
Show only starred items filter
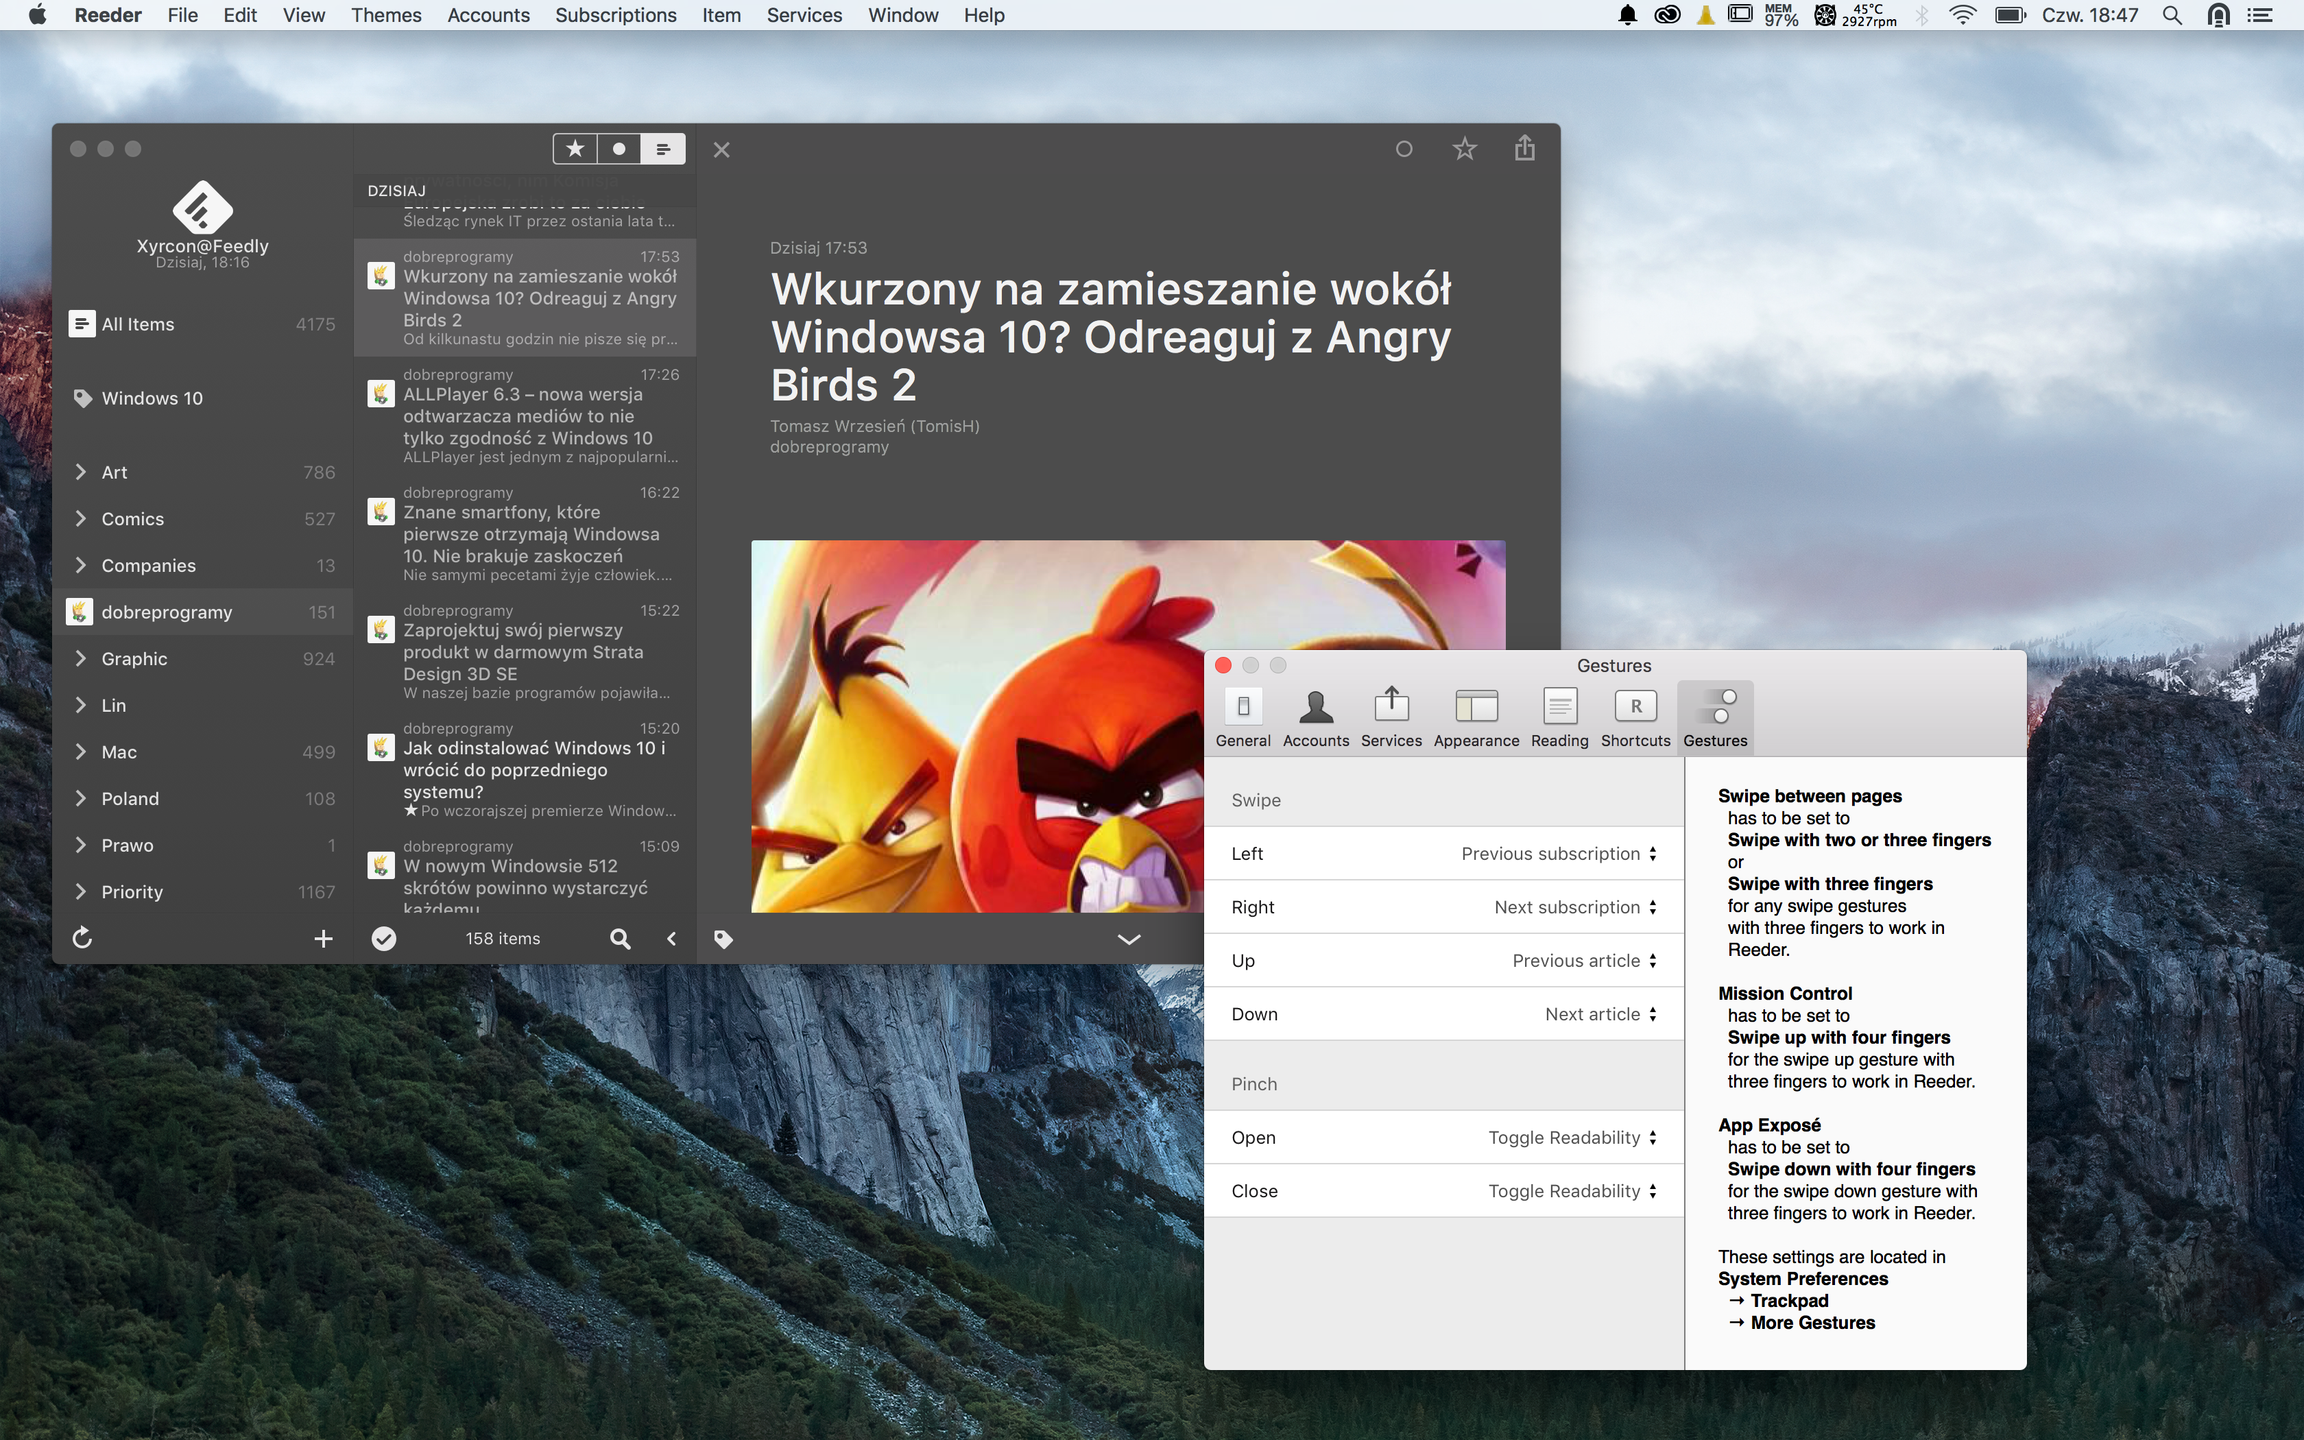tap(575, 149)
